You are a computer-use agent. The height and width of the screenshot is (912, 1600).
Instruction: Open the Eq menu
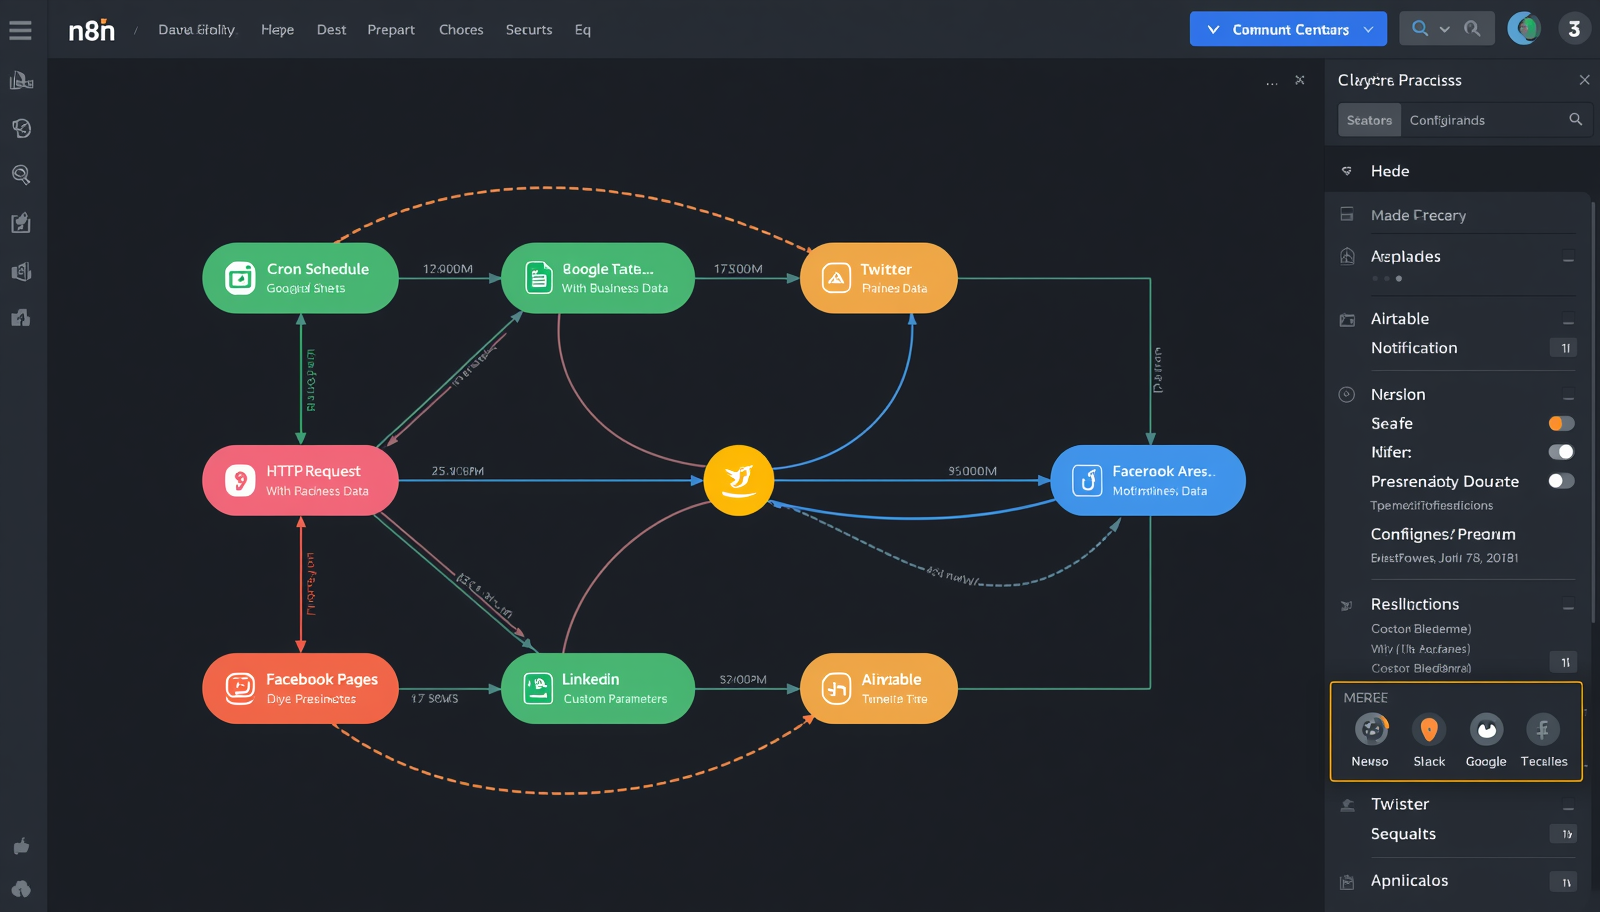pos(583,30)
